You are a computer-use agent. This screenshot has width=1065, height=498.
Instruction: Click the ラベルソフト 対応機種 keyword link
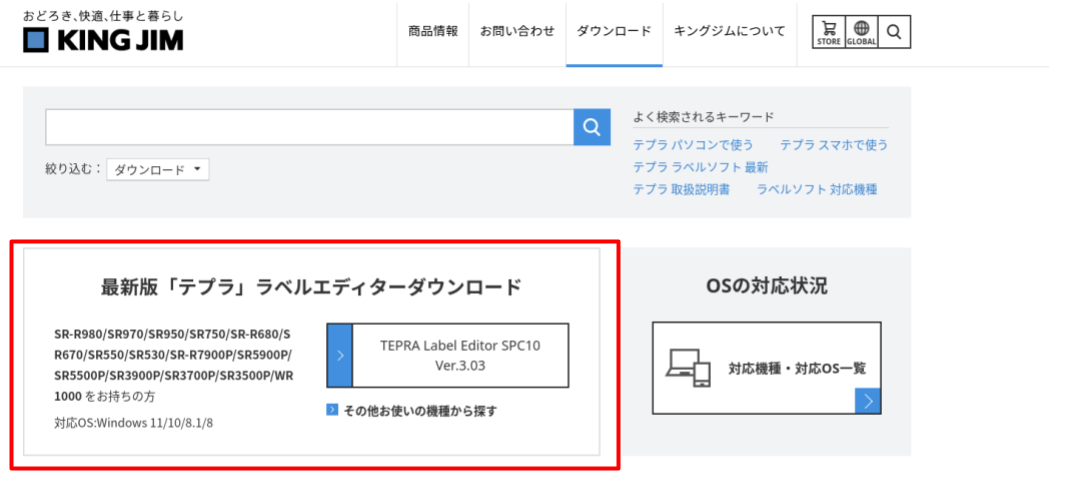(816, 190)
